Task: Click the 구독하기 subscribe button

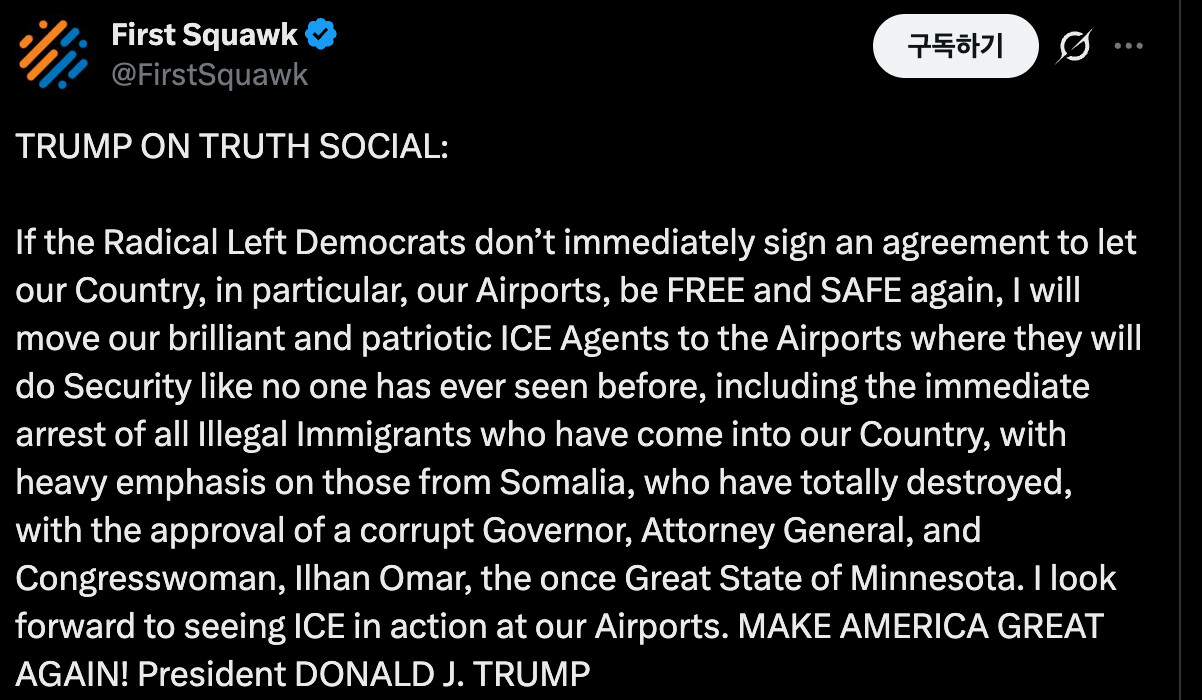Action: (956, 46)
